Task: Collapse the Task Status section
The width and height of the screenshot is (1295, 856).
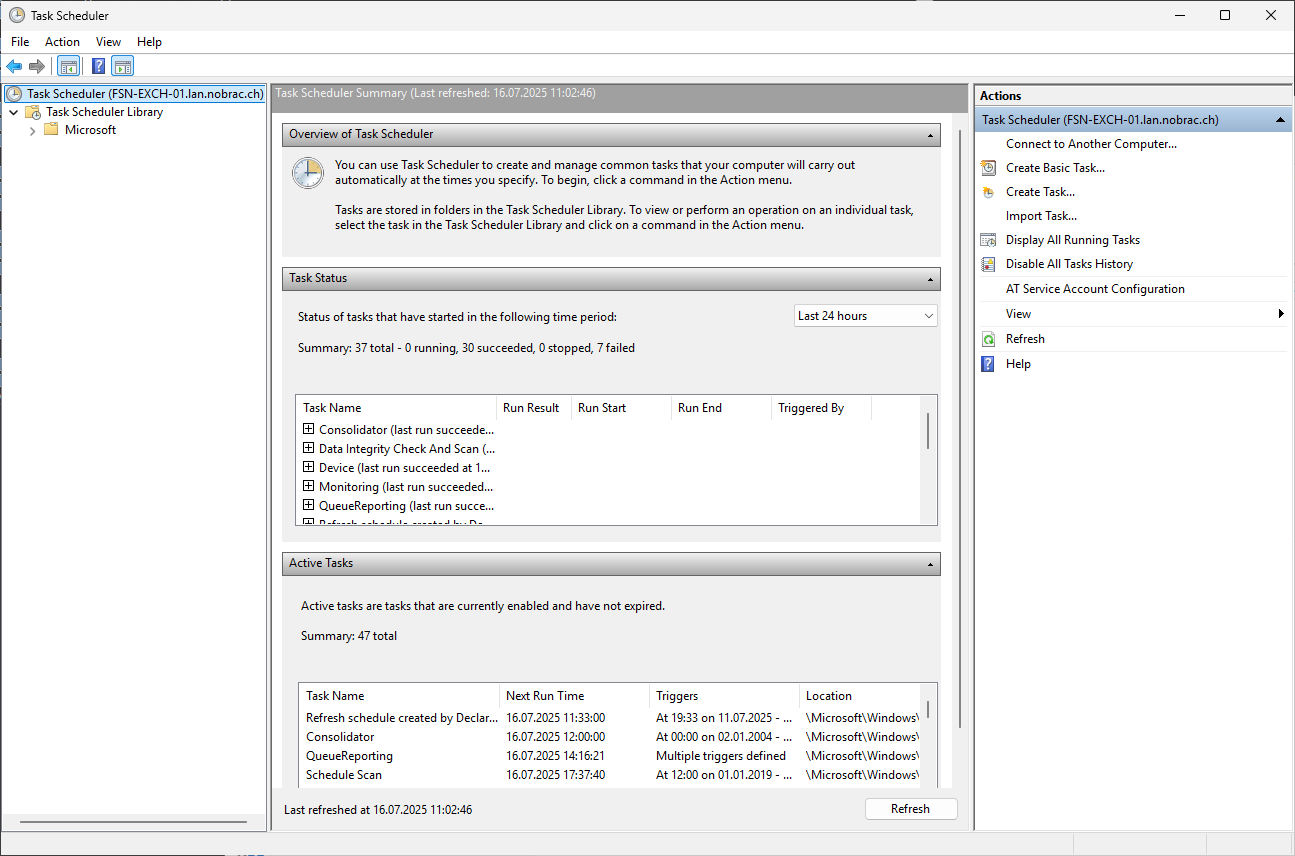Action: tap(931, 279)
